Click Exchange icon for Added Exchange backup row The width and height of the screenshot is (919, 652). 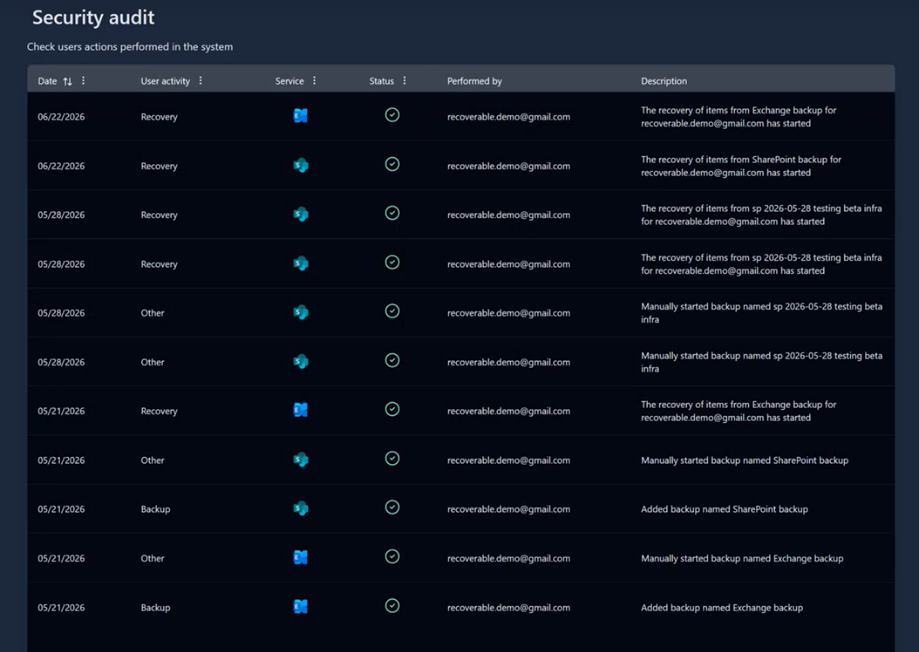pyautogui.click(x=301, y=607)
